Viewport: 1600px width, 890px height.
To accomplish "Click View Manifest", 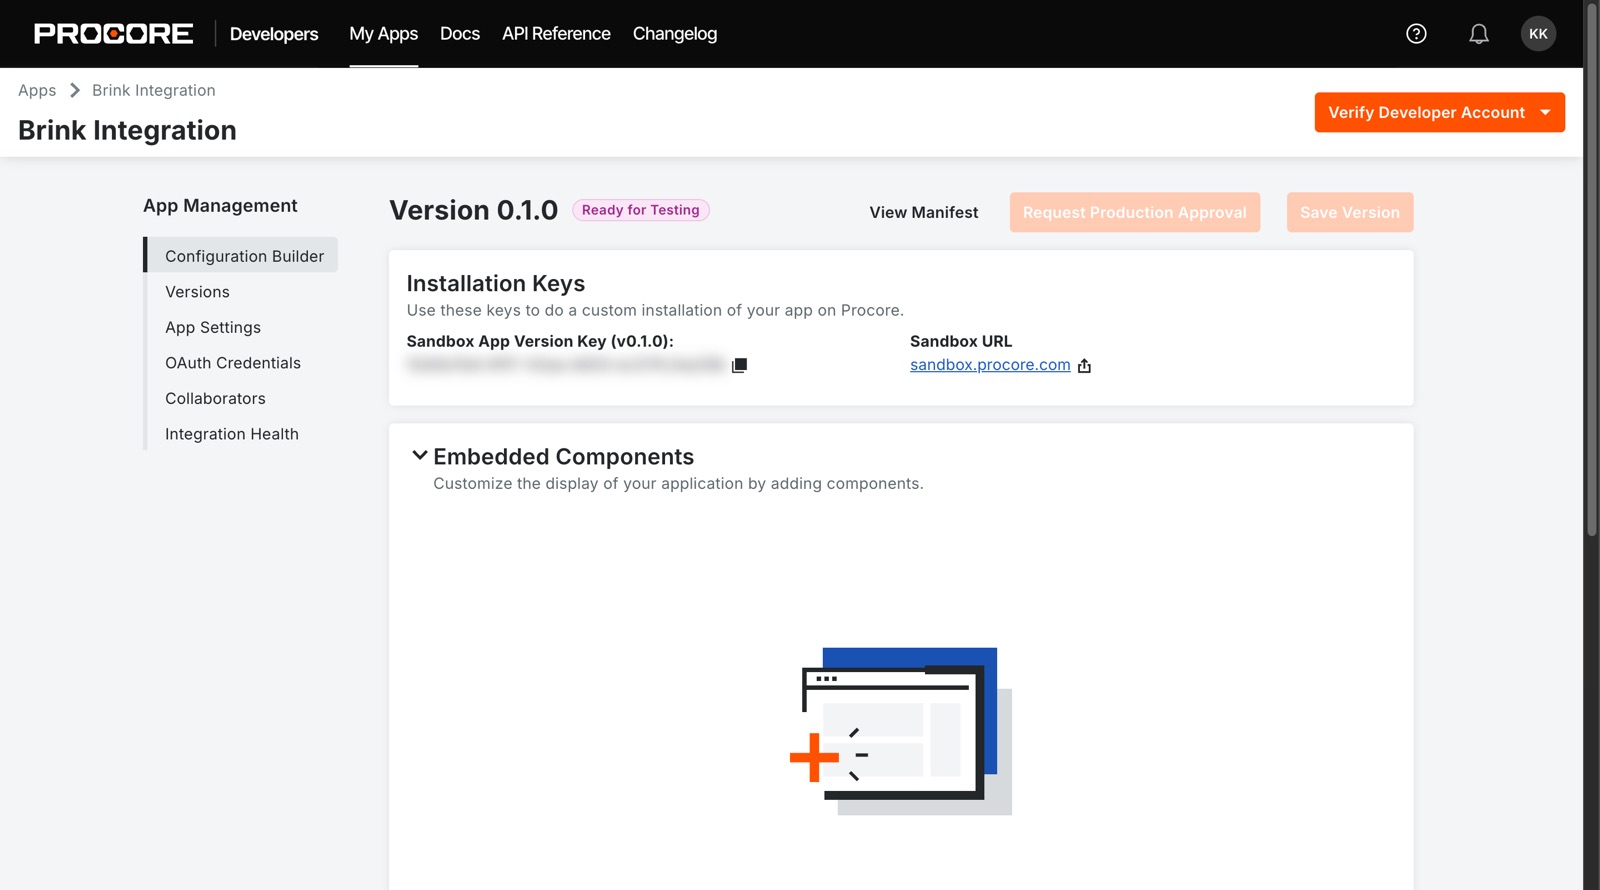I will pos(924,212).
